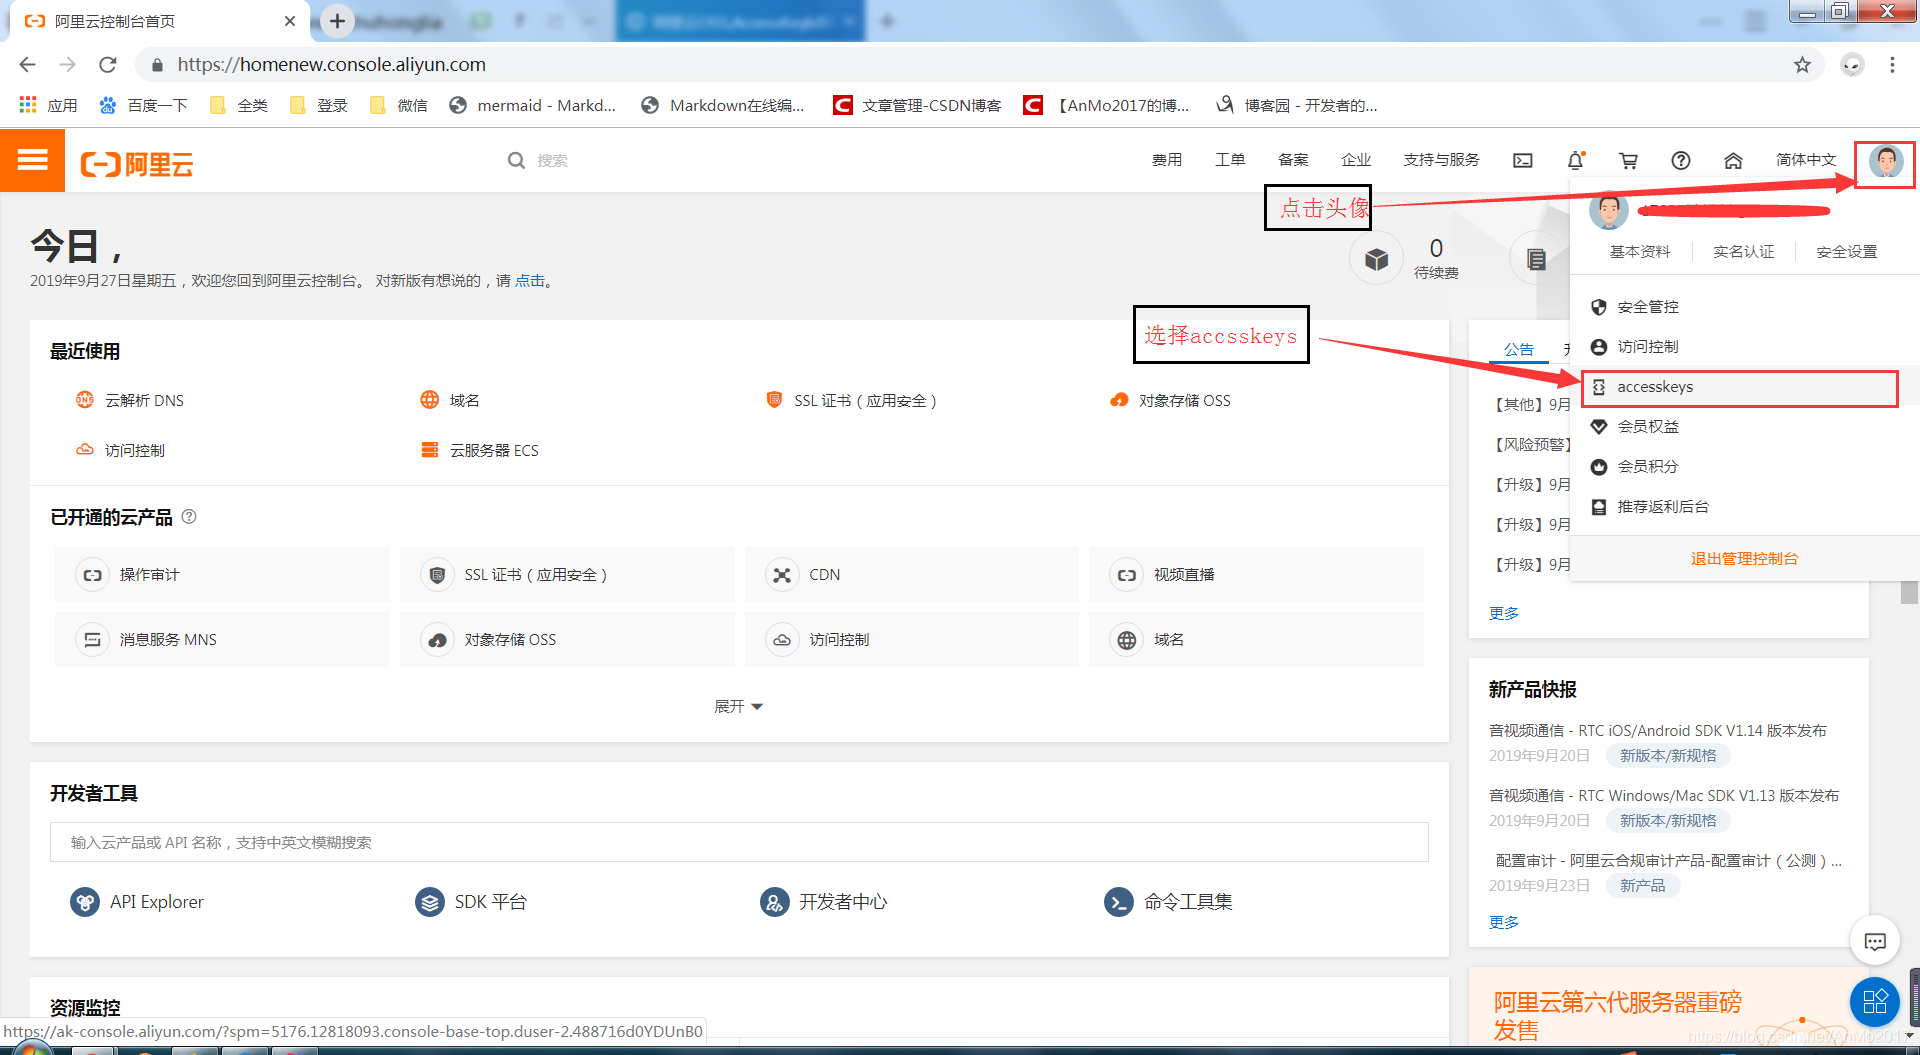Click the user avatar in the top-right corner
Image resolution: width=1920 pixels, height=1055 pixels.
tap(1886, 161)
